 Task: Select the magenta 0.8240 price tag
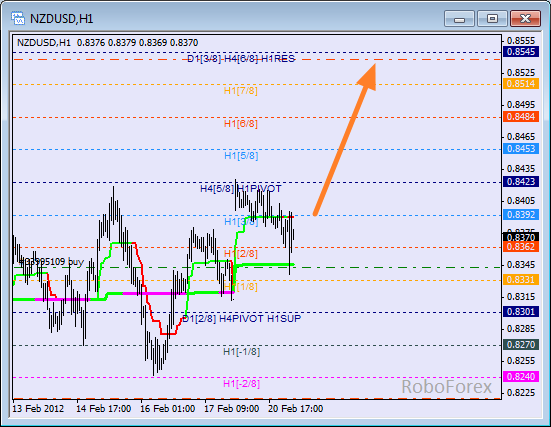coord(521,376)
